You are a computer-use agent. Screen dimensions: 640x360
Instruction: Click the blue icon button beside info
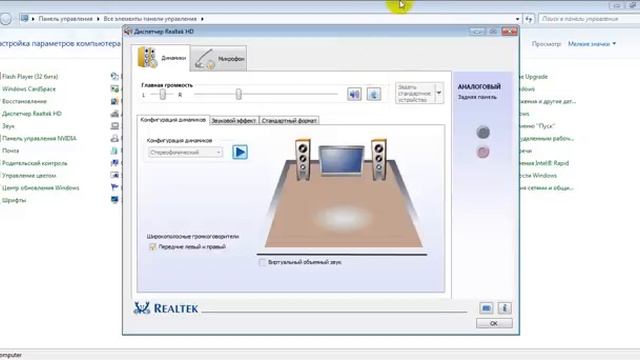coord(486,308)
